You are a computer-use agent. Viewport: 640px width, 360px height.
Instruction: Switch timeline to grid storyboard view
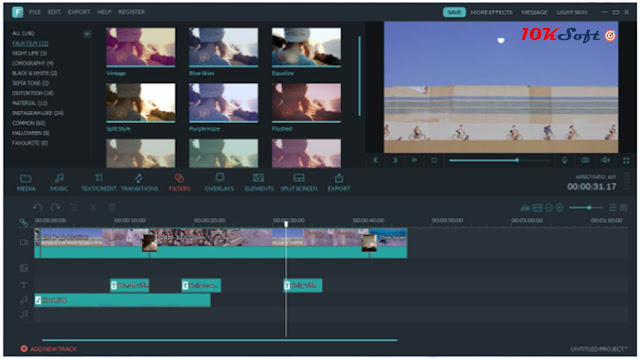[624, 208]
